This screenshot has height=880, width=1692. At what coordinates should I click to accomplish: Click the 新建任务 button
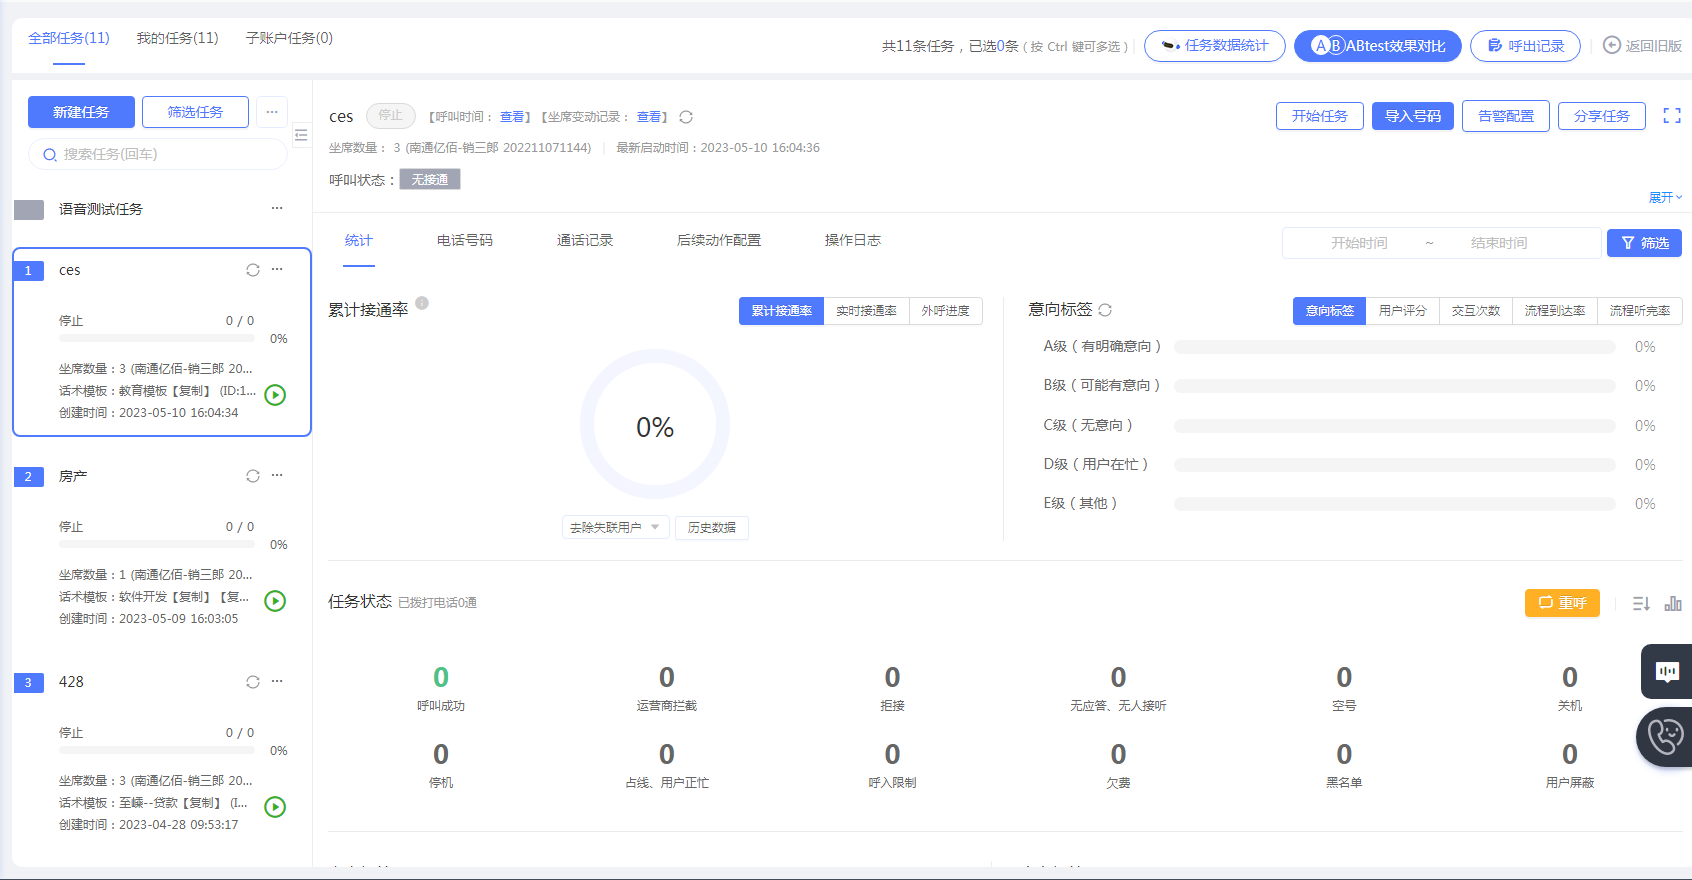coord(81,112)
